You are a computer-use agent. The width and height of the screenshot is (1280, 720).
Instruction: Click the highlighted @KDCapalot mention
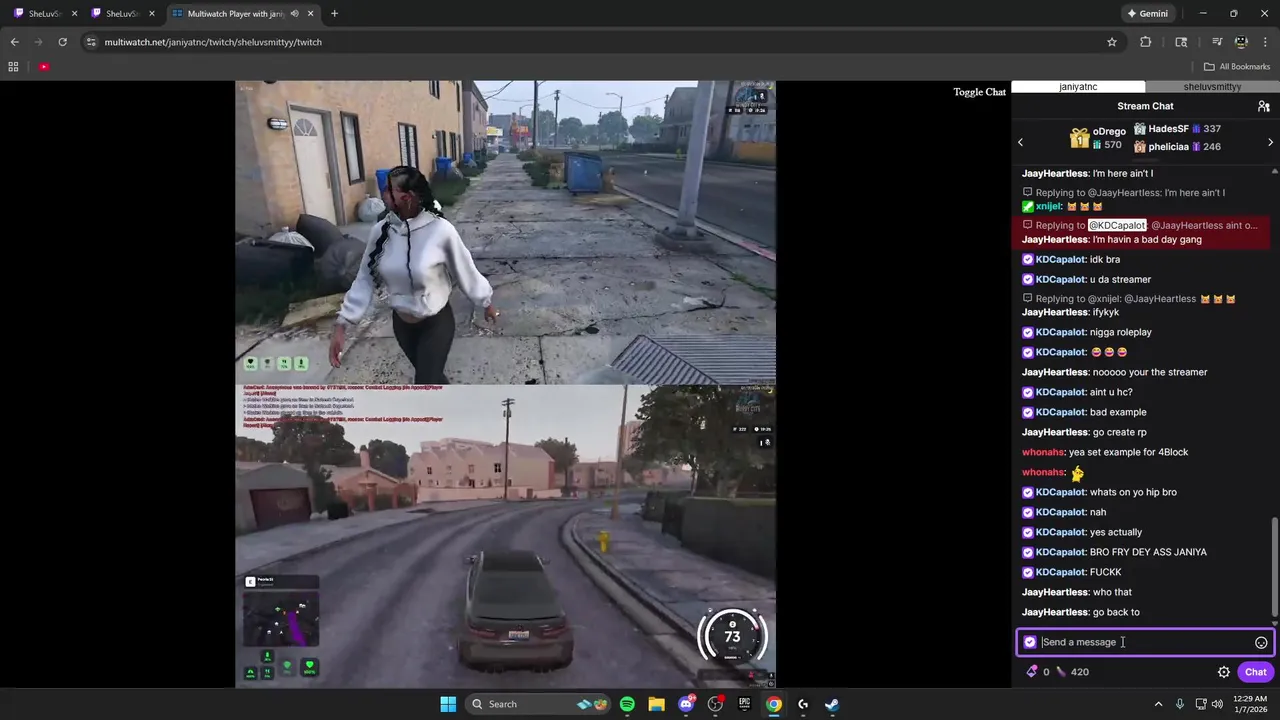1117,226
